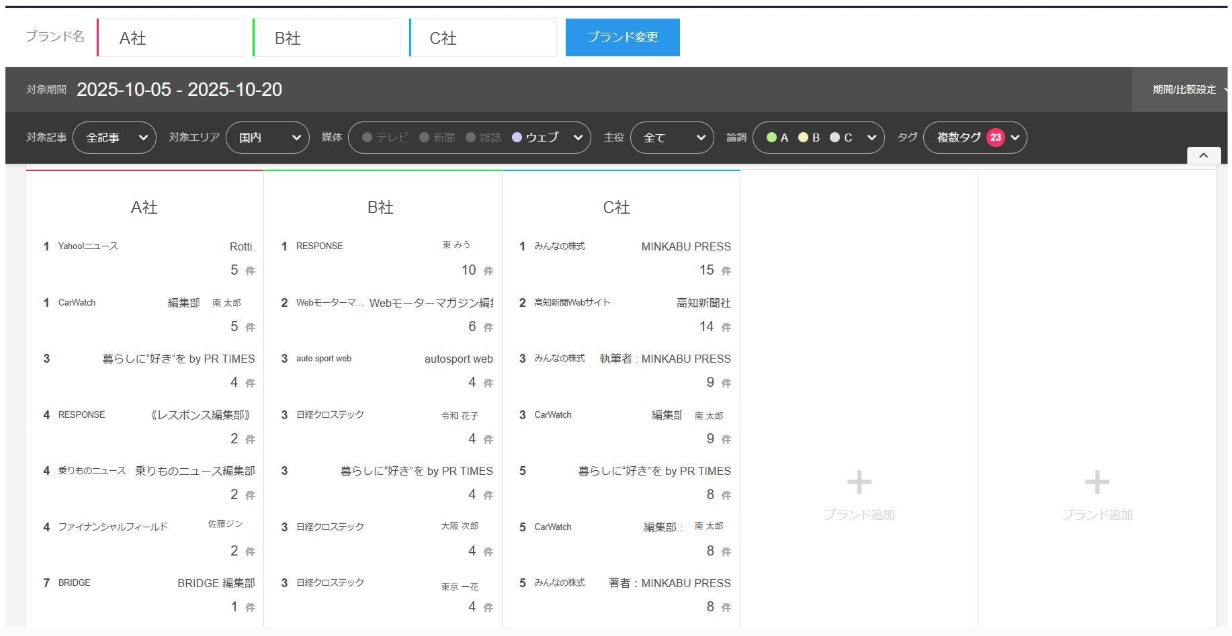
Task: Click the date range 2025-10-05 - 2025-10-20
Action: pos(179,90)
